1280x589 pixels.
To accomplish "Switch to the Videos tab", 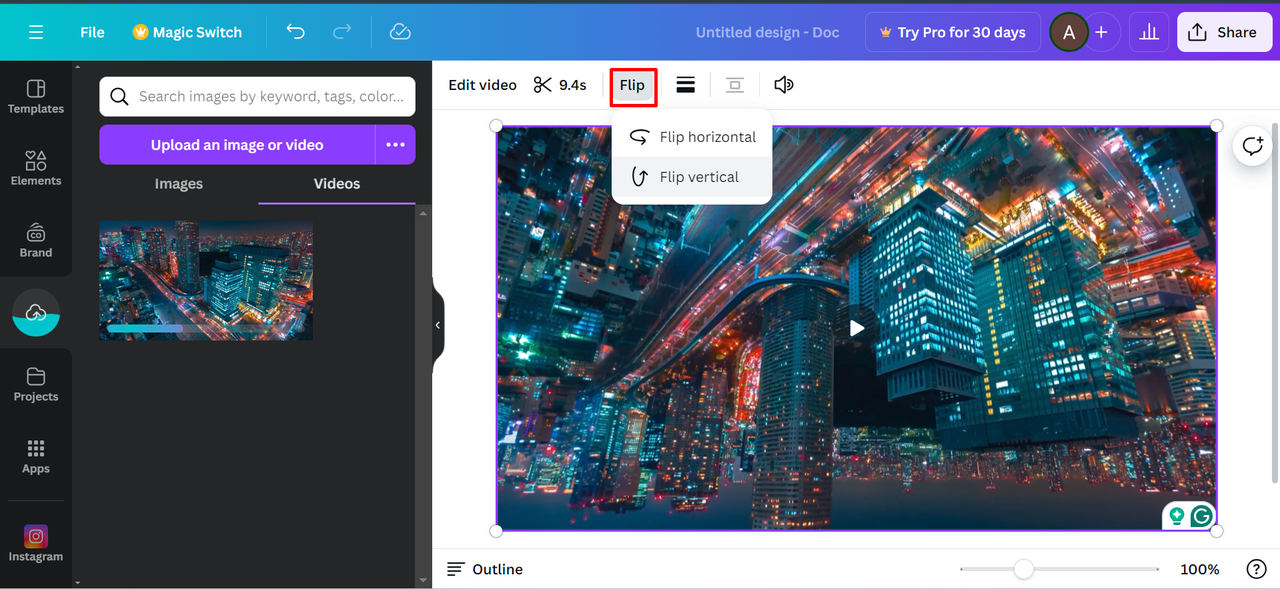I will coord(337,184).
